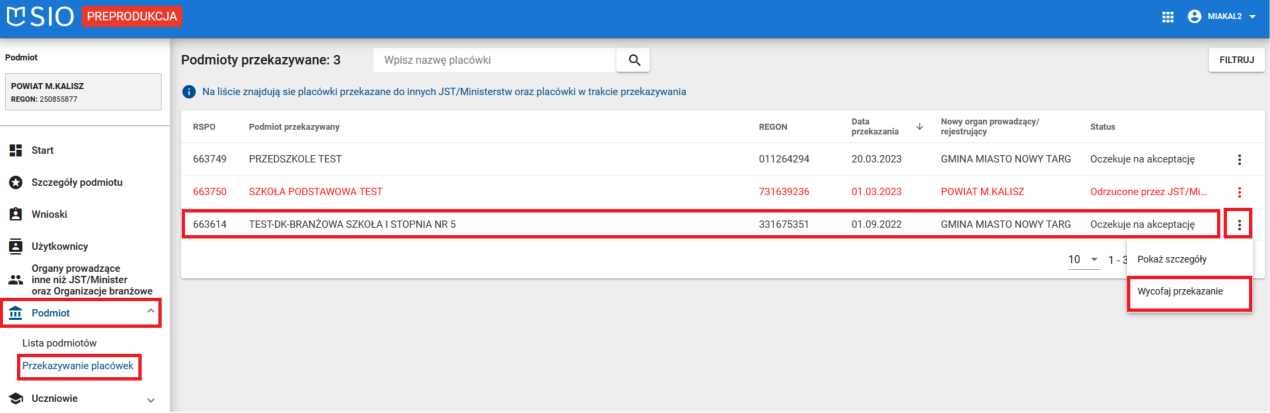Open the user account dropdown arrow
1270x413 pixels.
[x=1252, y=17]
